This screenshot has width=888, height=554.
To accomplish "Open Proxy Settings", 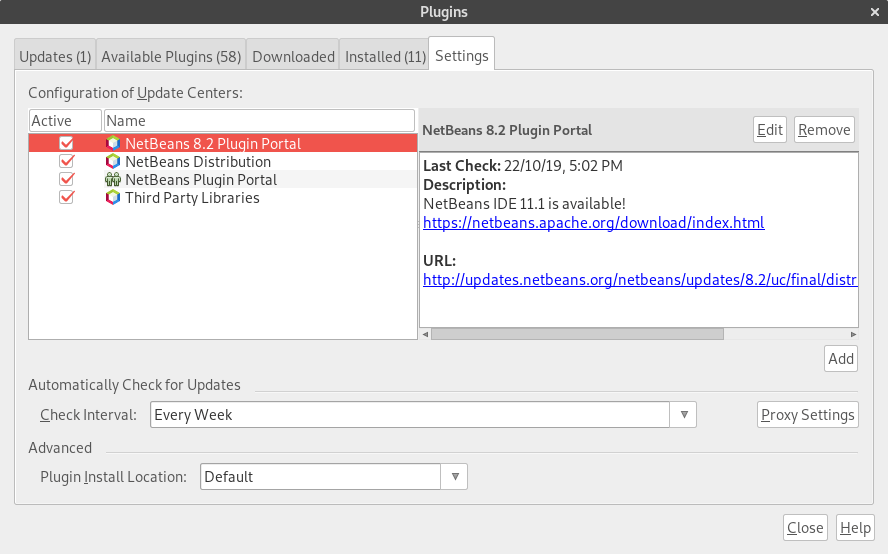I will coord(808,415).
